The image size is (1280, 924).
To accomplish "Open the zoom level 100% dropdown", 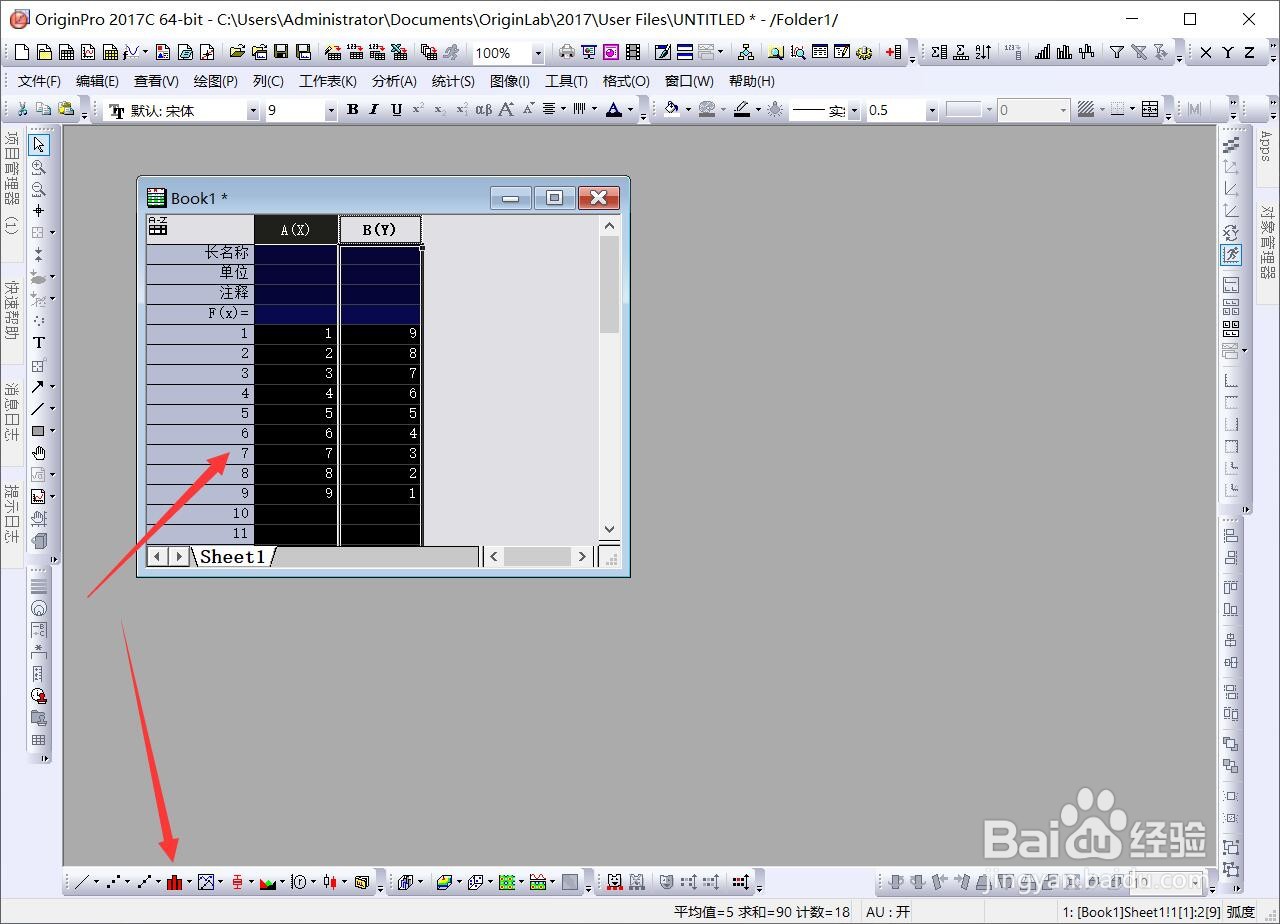I will click(x=538, y=53).
